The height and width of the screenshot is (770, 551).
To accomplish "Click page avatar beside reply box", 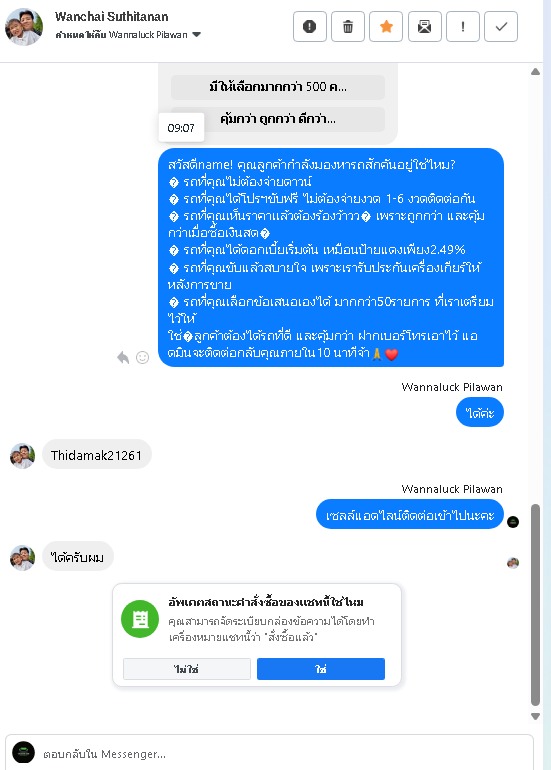I will (23, 753).
